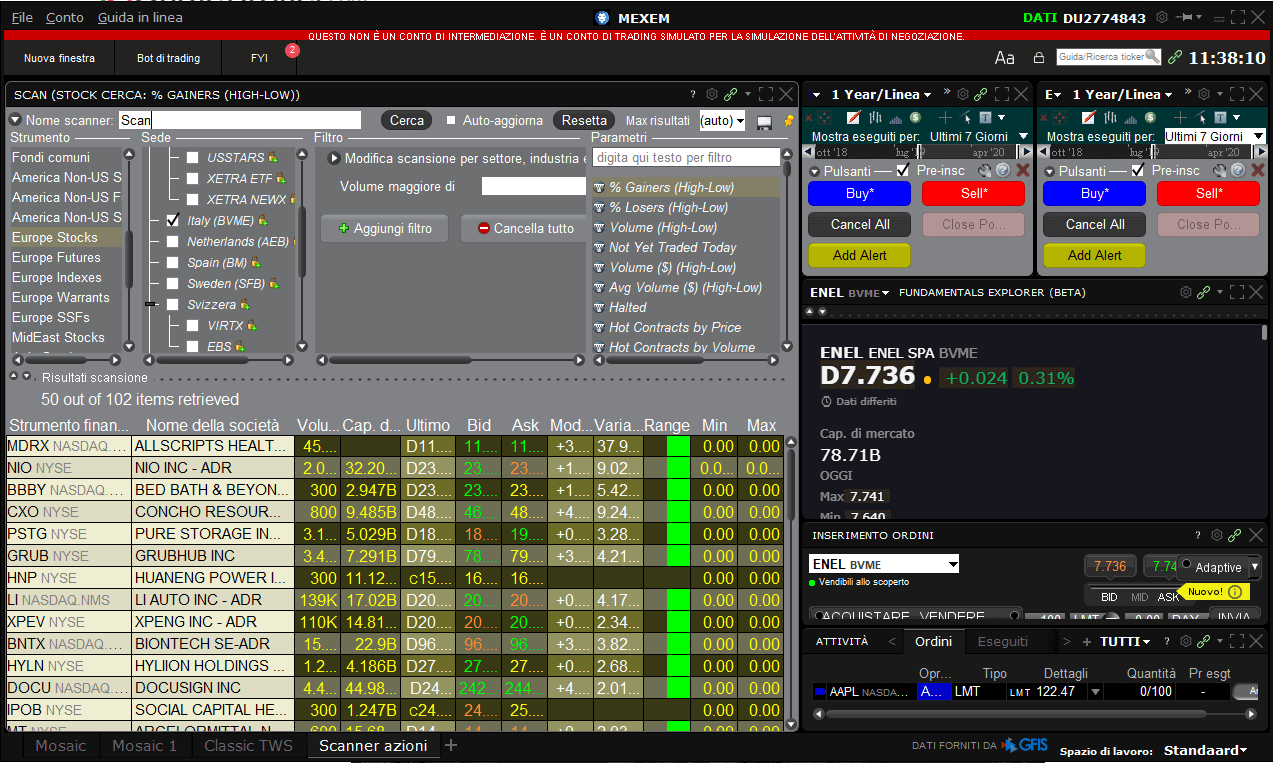Click the Aa font size control
The width and height of the screenshot is (1273, 763).
tap(1004, 58)
